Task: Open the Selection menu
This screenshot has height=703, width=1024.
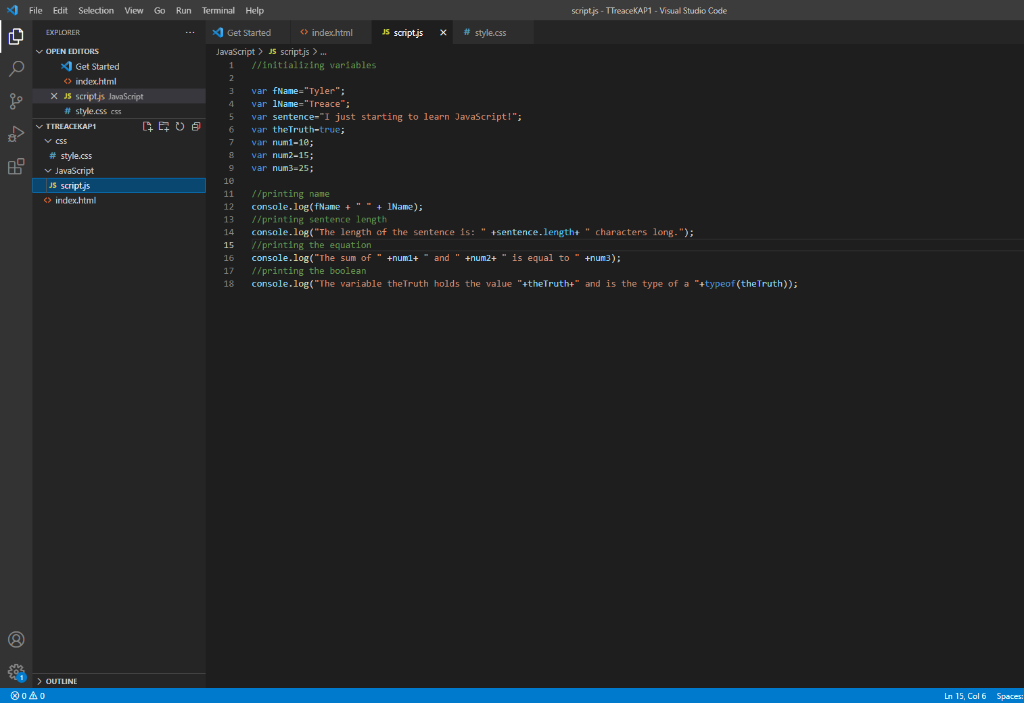Action: point(96,10)
